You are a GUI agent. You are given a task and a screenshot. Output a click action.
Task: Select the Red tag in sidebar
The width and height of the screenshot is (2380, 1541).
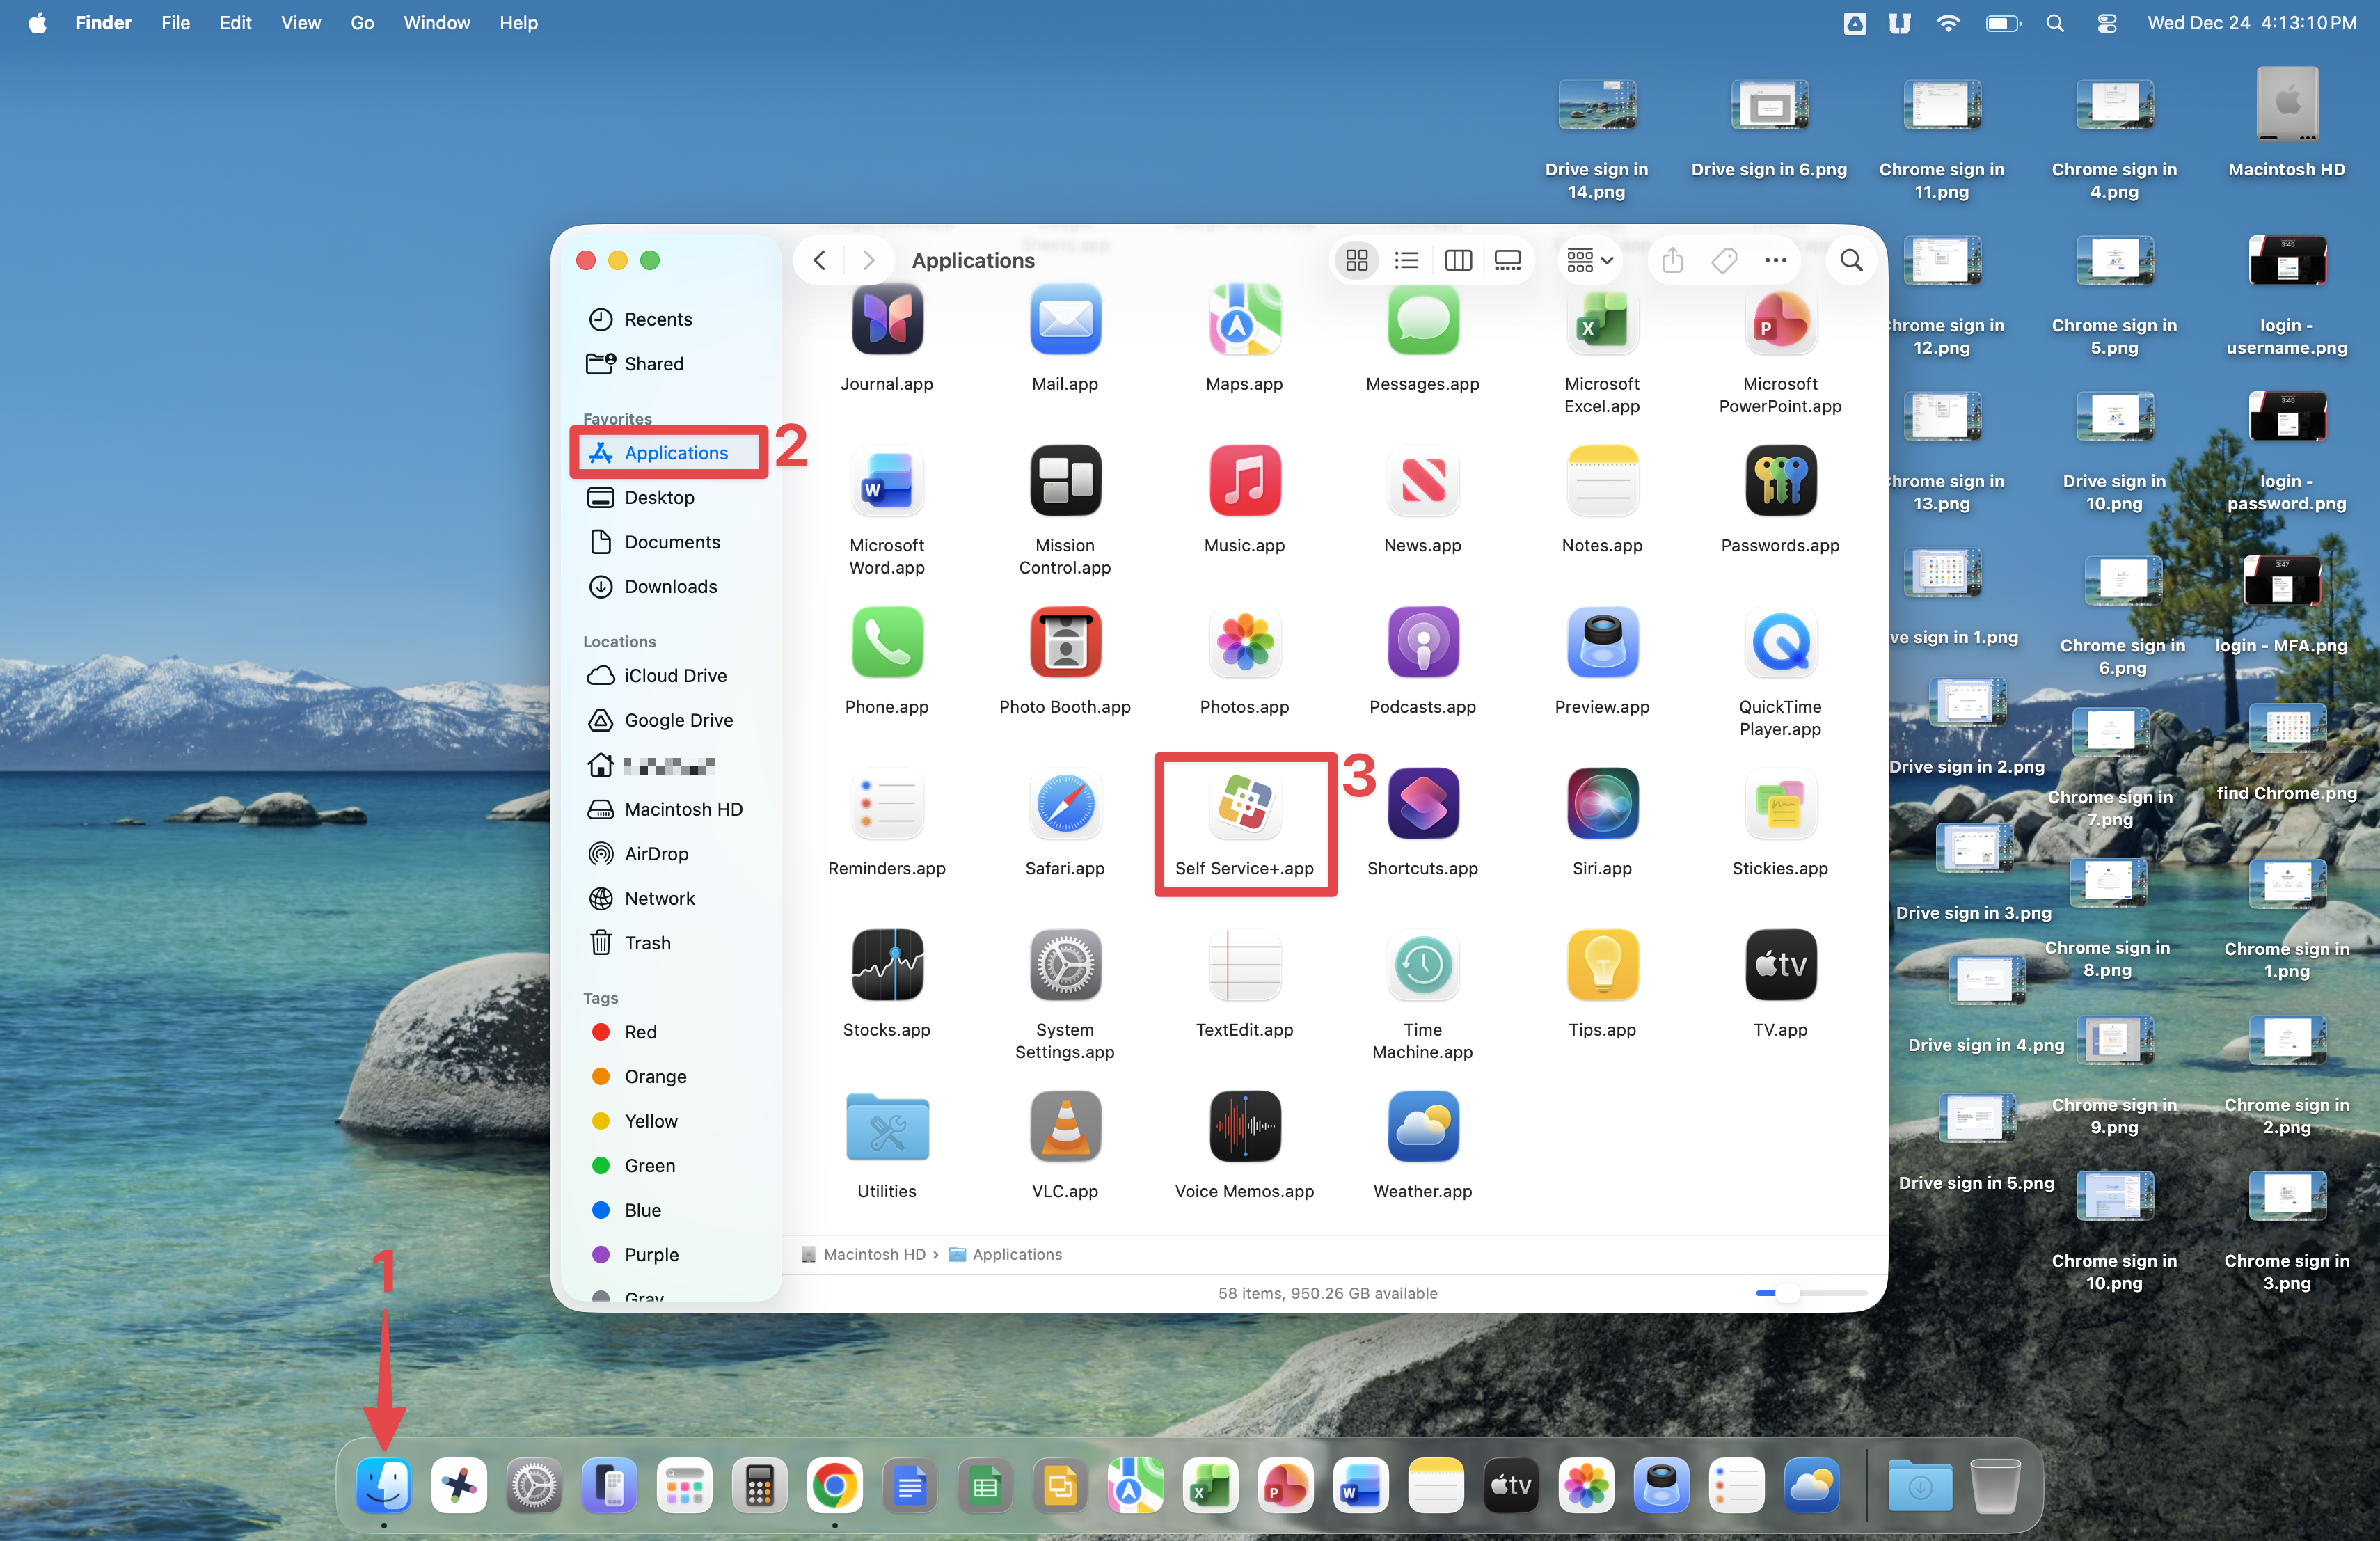click(x=640, y=1032)
